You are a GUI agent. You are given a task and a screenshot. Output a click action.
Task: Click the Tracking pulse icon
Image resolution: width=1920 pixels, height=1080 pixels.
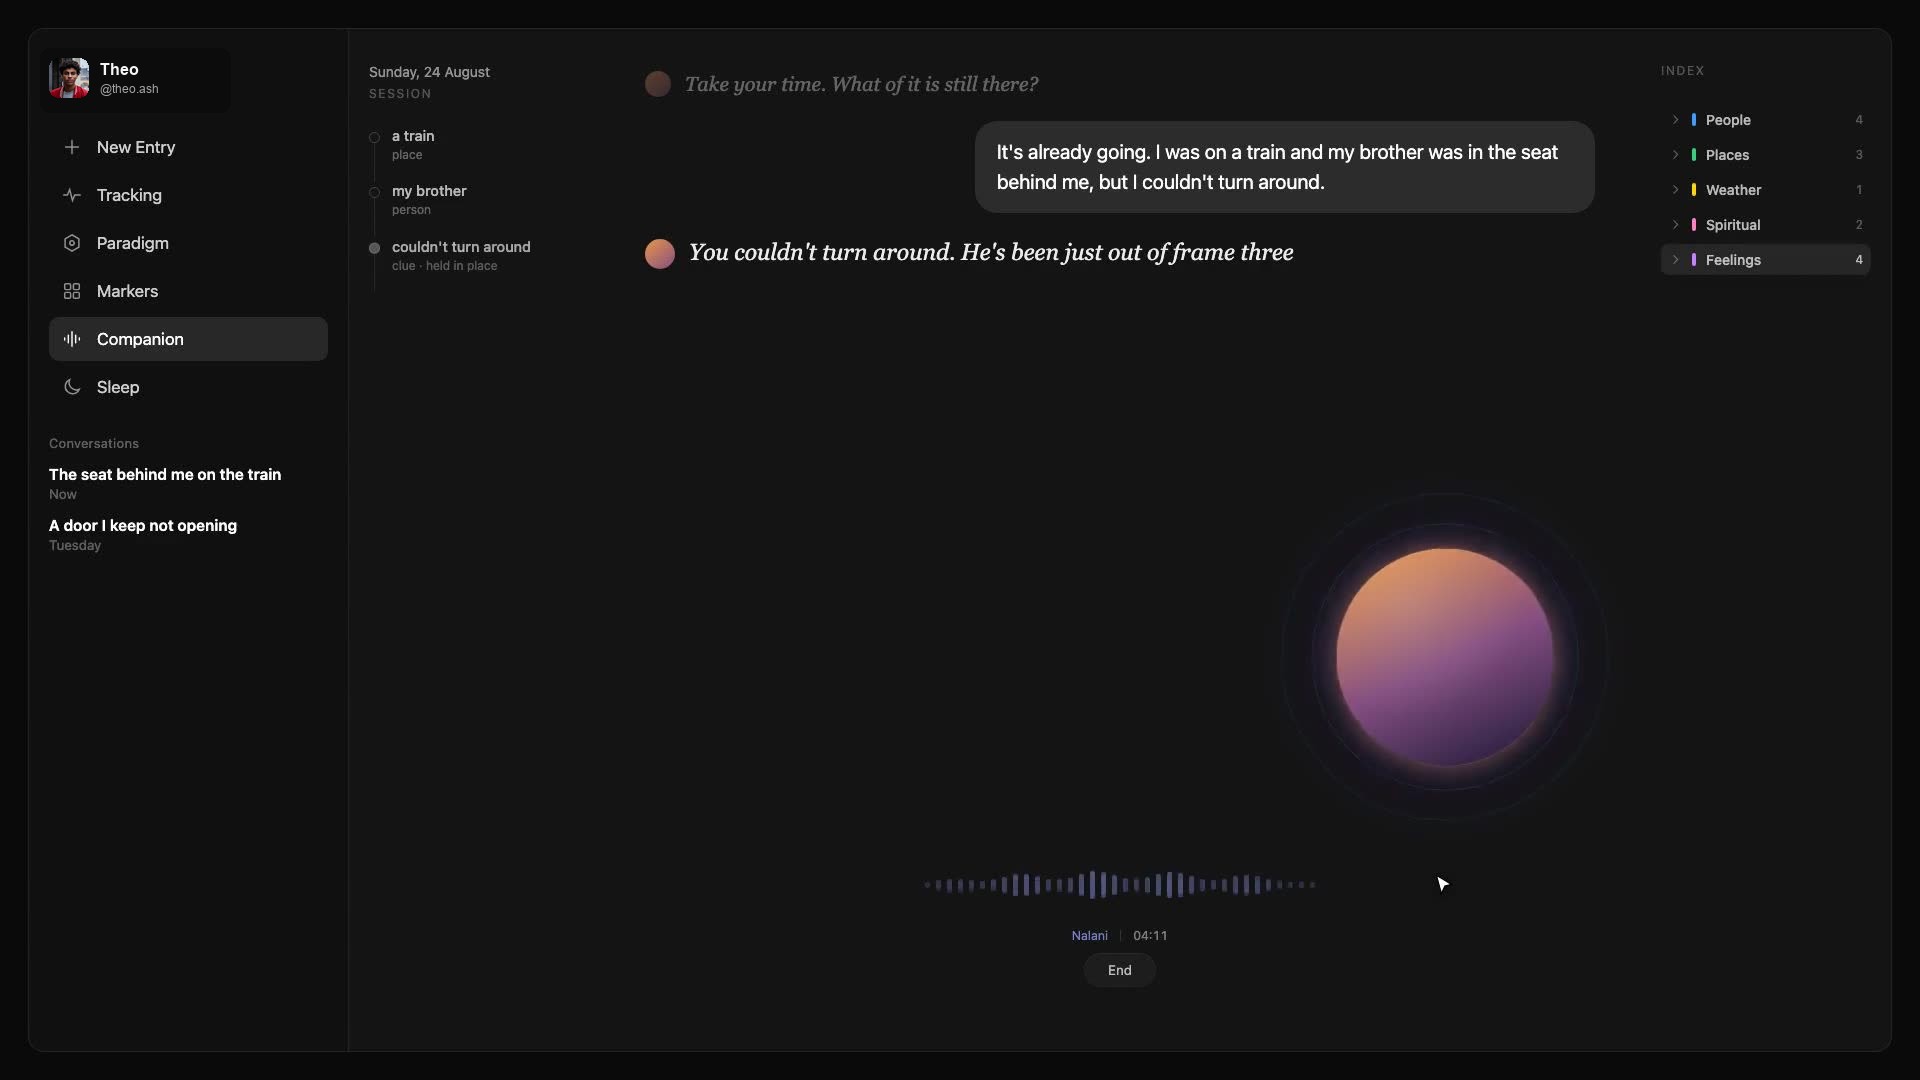[72, 195]
